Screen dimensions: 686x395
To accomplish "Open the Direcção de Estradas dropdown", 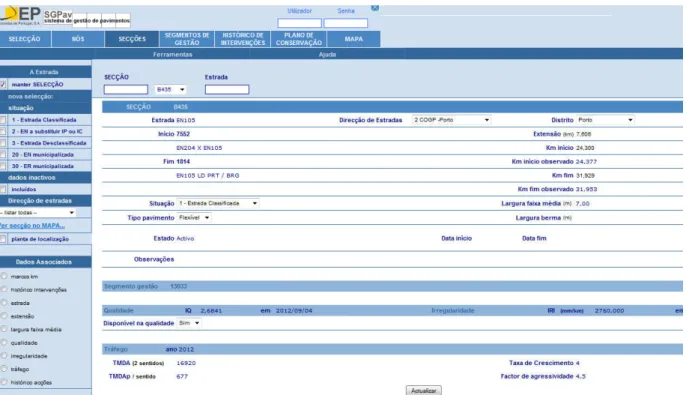I will pyautogui.click(x=451, y=120).
